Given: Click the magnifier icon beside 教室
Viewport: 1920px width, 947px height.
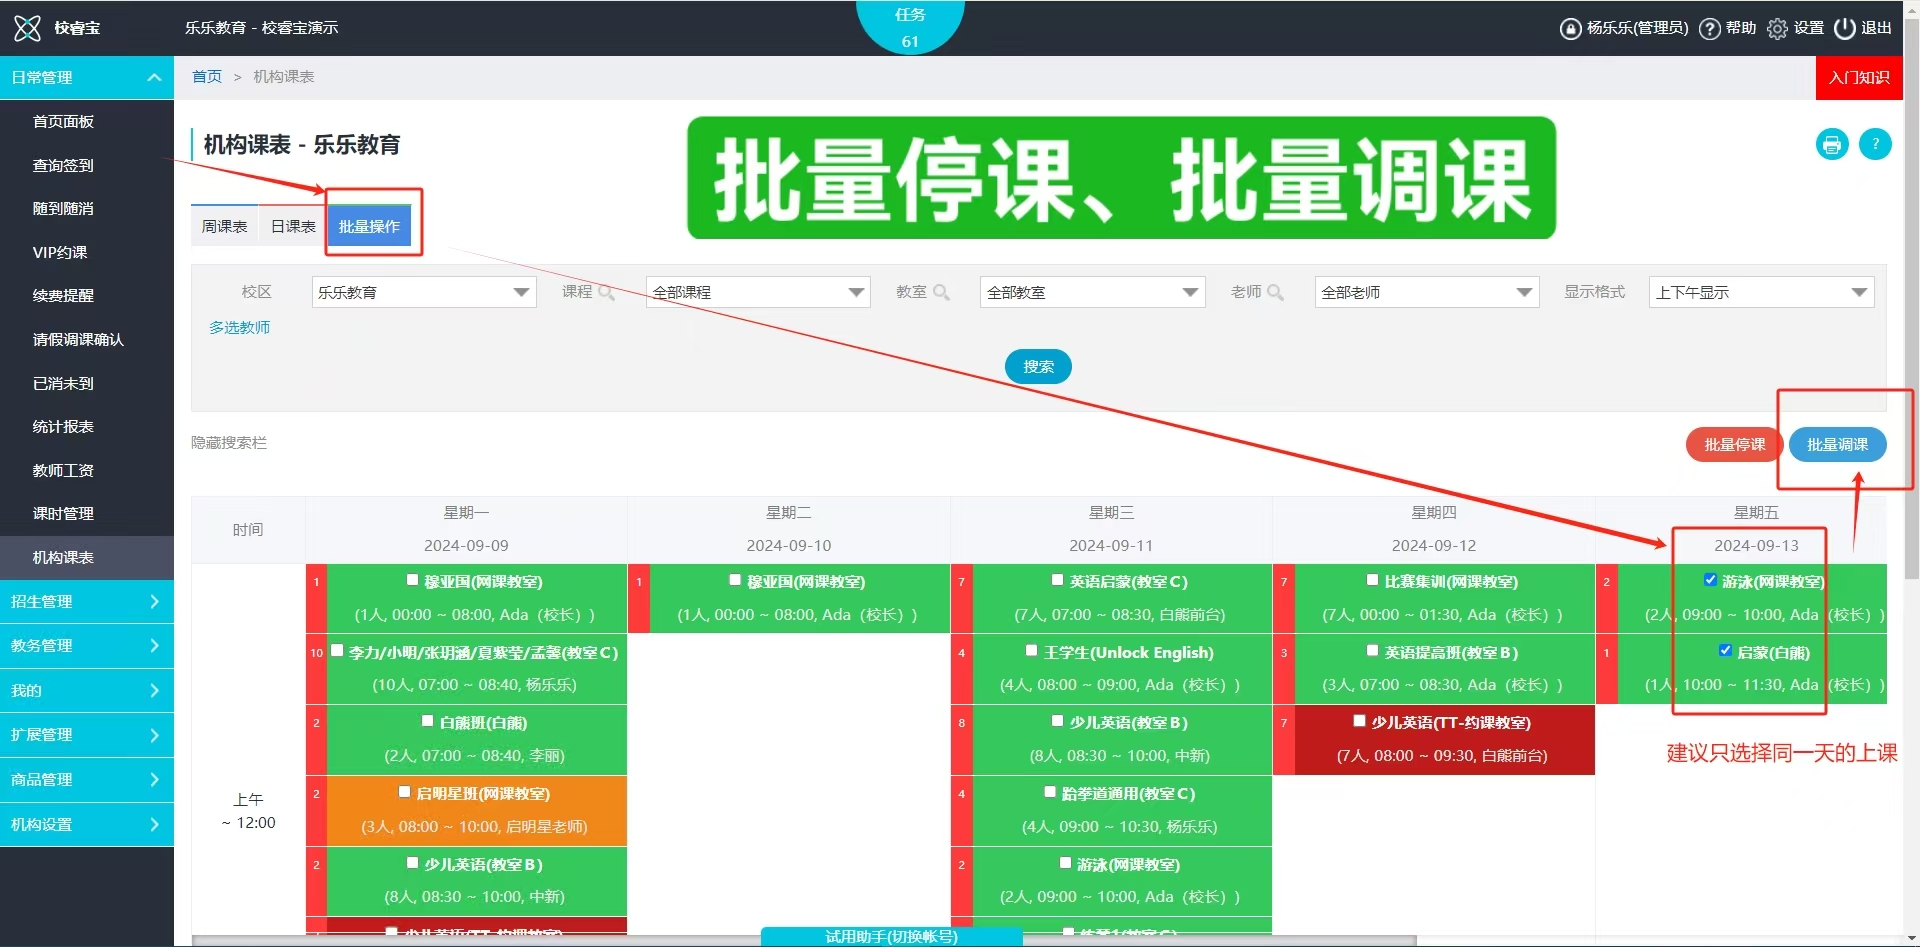Looking at the screenshot, I should tap(941, 292).
